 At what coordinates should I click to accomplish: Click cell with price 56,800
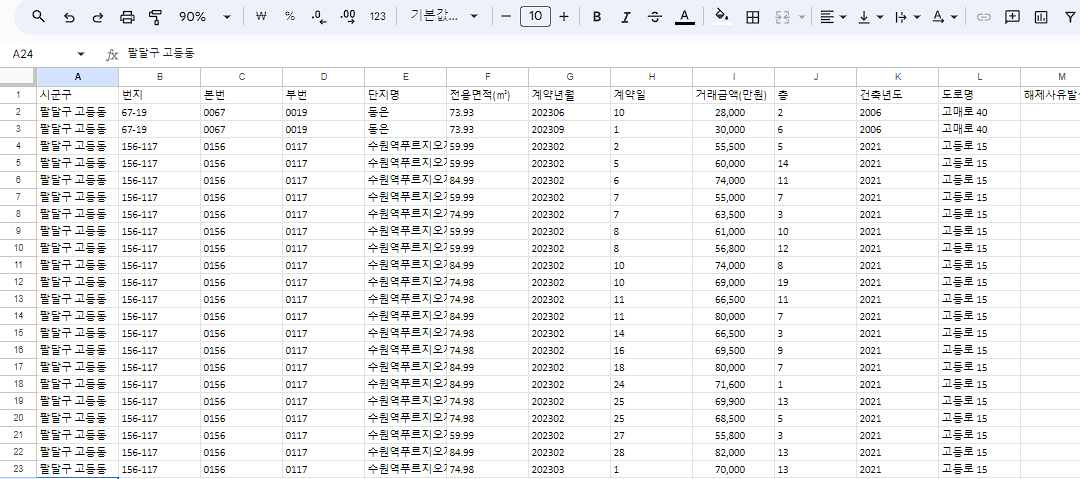pyautogui.click(x=734, y=248)
